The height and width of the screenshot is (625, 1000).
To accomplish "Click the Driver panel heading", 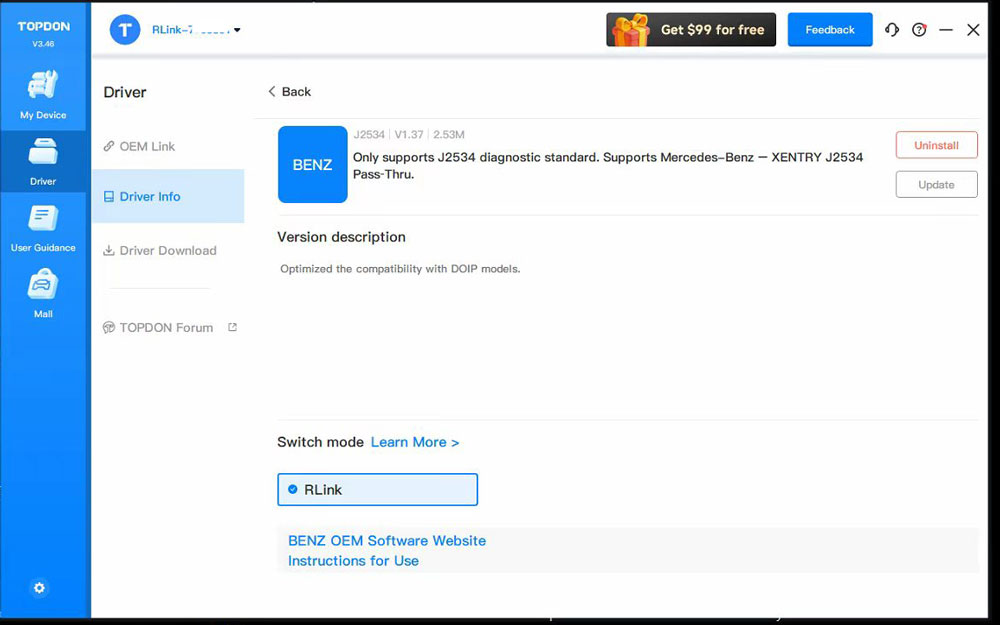I will [125, 92].
